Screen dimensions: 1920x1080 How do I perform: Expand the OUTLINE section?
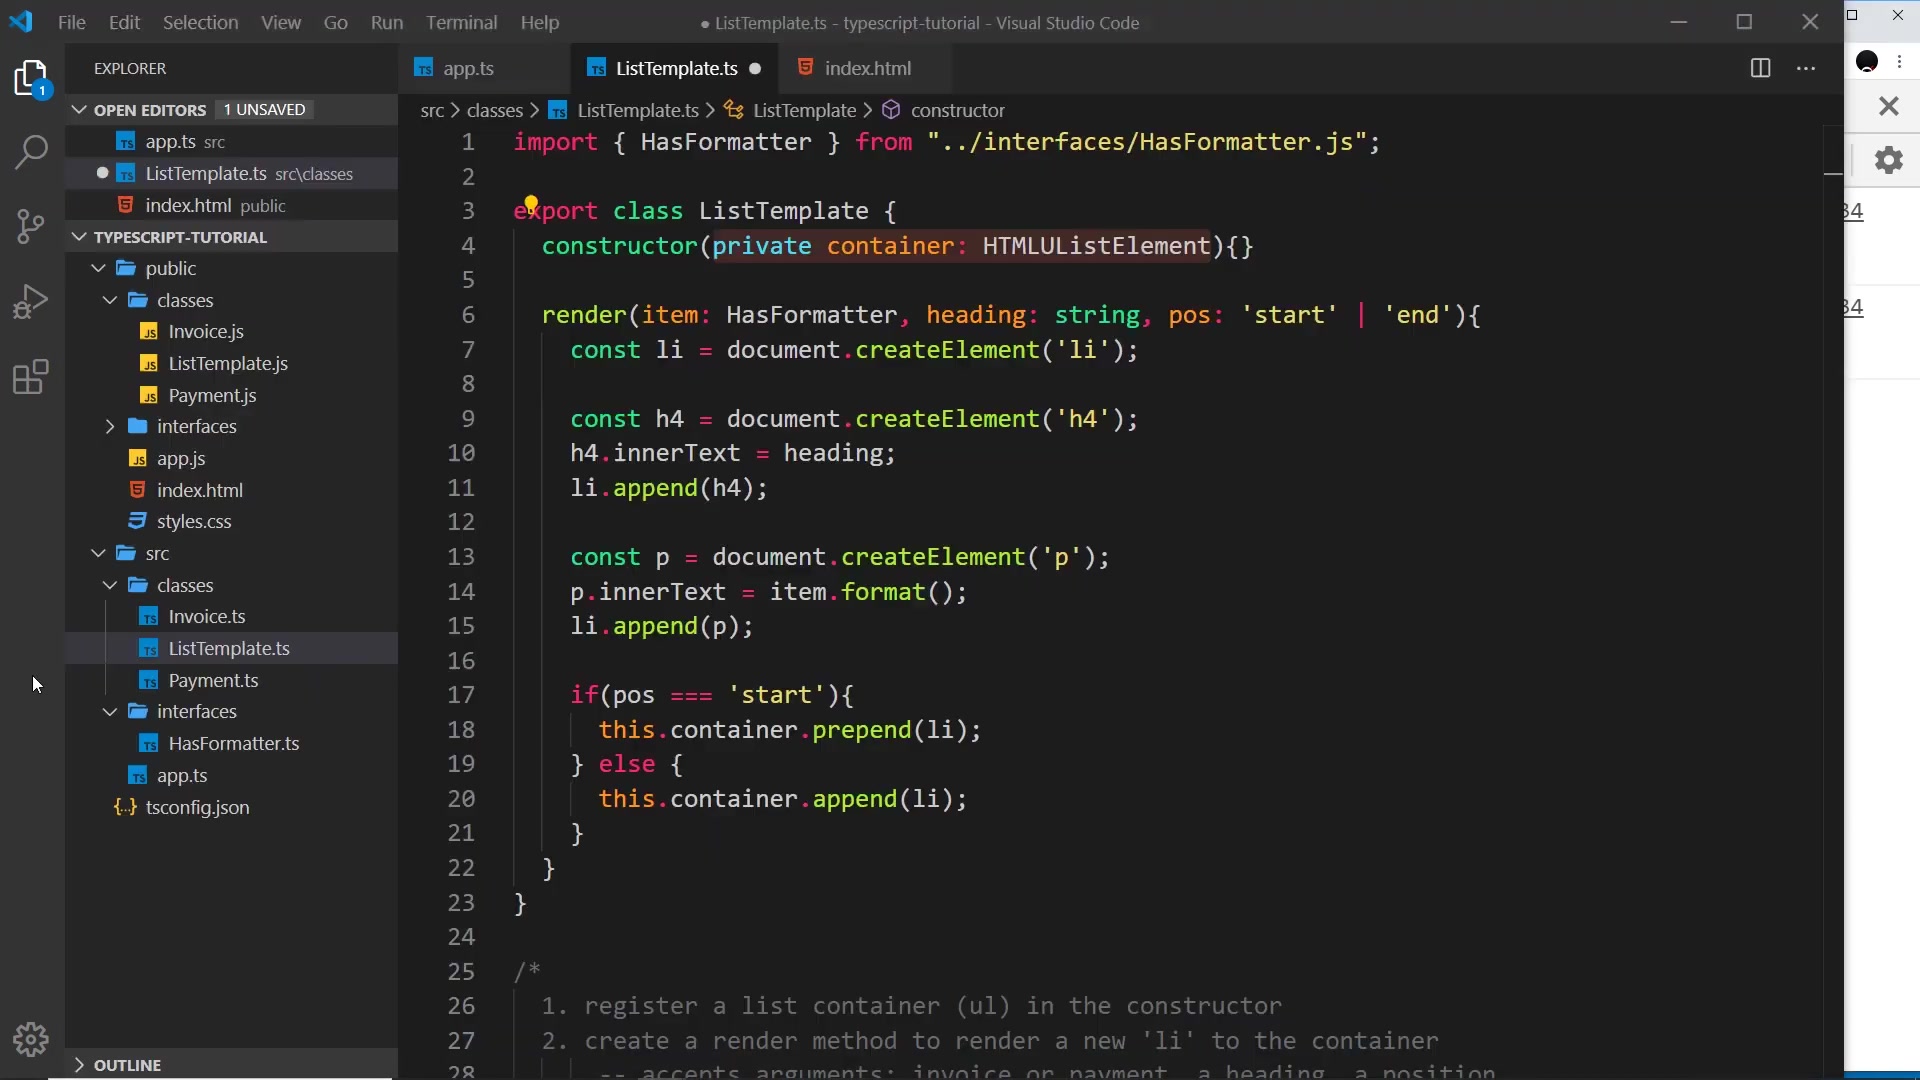tap(80, 1065)
